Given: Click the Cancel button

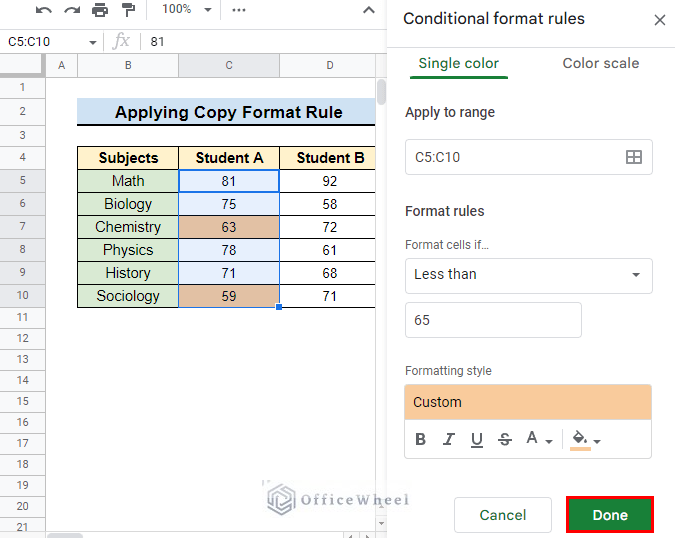Looking at the screenshot, I should tap(502, 515).
